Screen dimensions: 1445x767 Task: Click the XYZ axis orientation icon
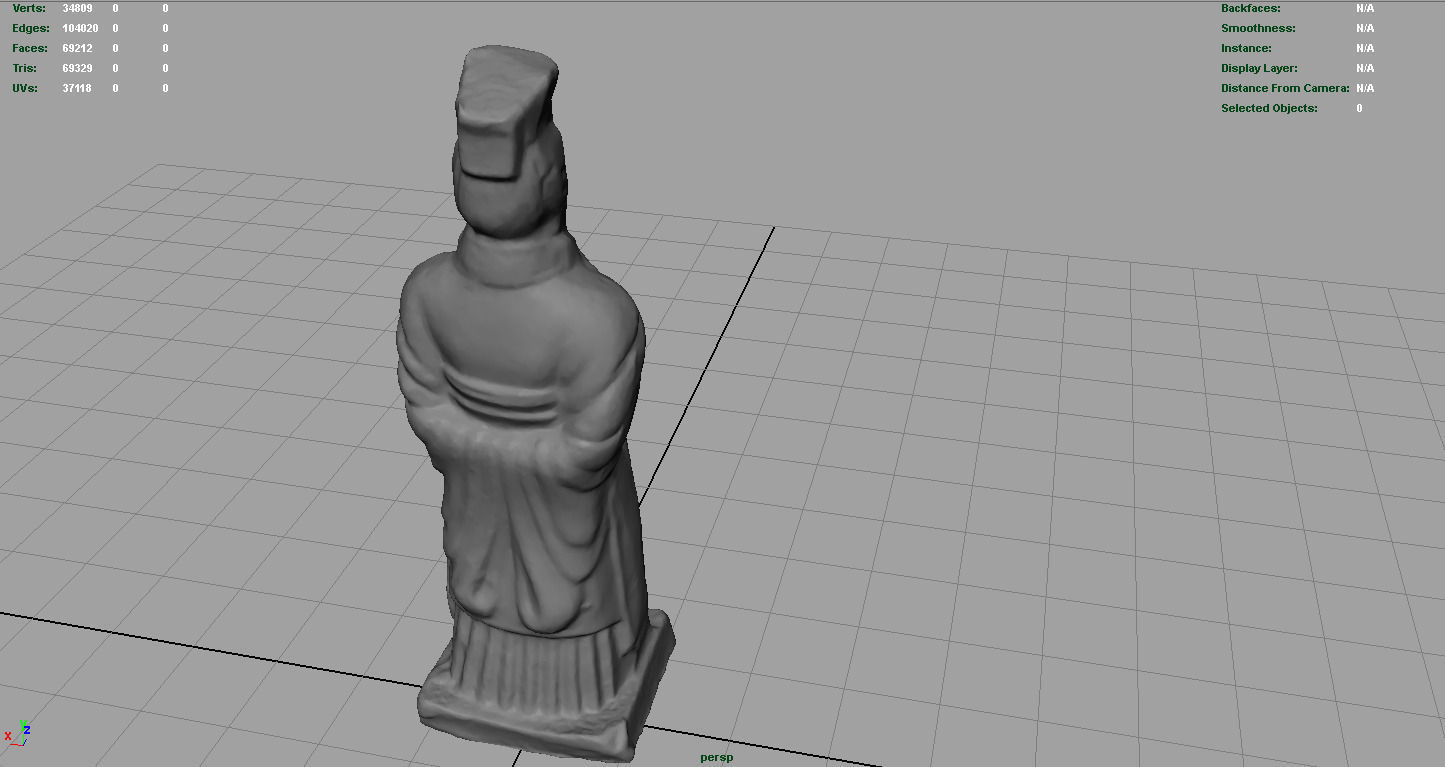17,732
